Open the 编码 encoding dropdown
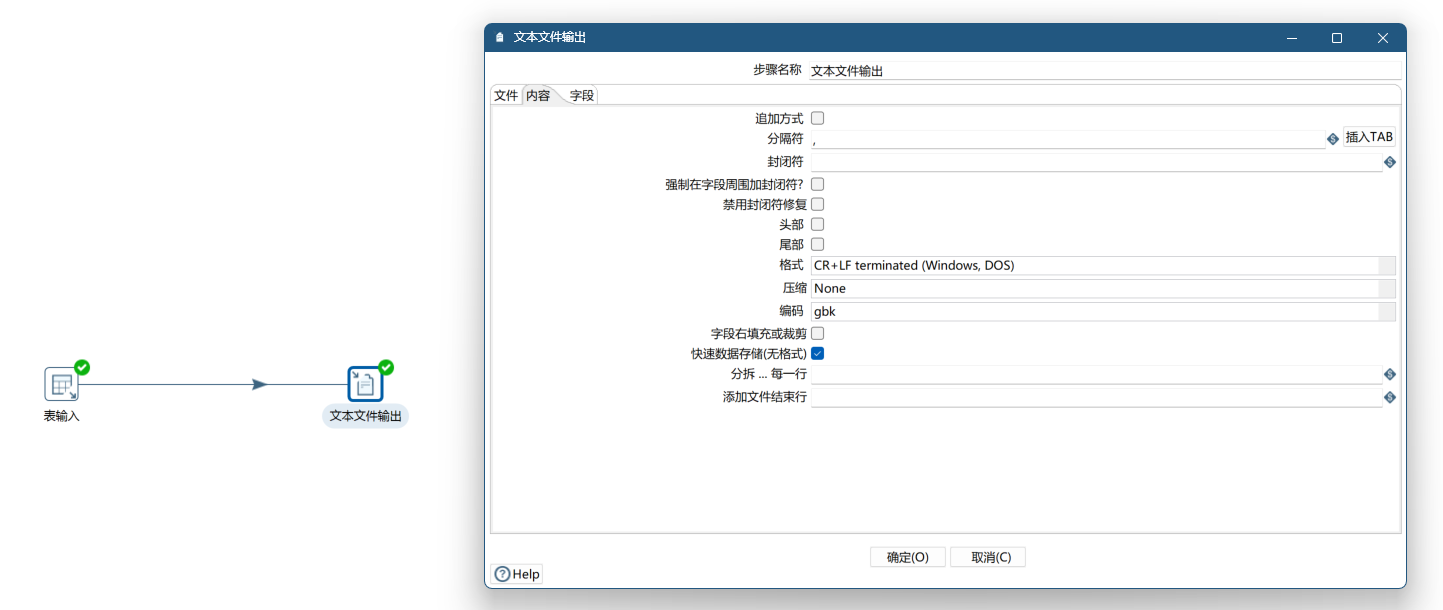 tap(1386, 312)
